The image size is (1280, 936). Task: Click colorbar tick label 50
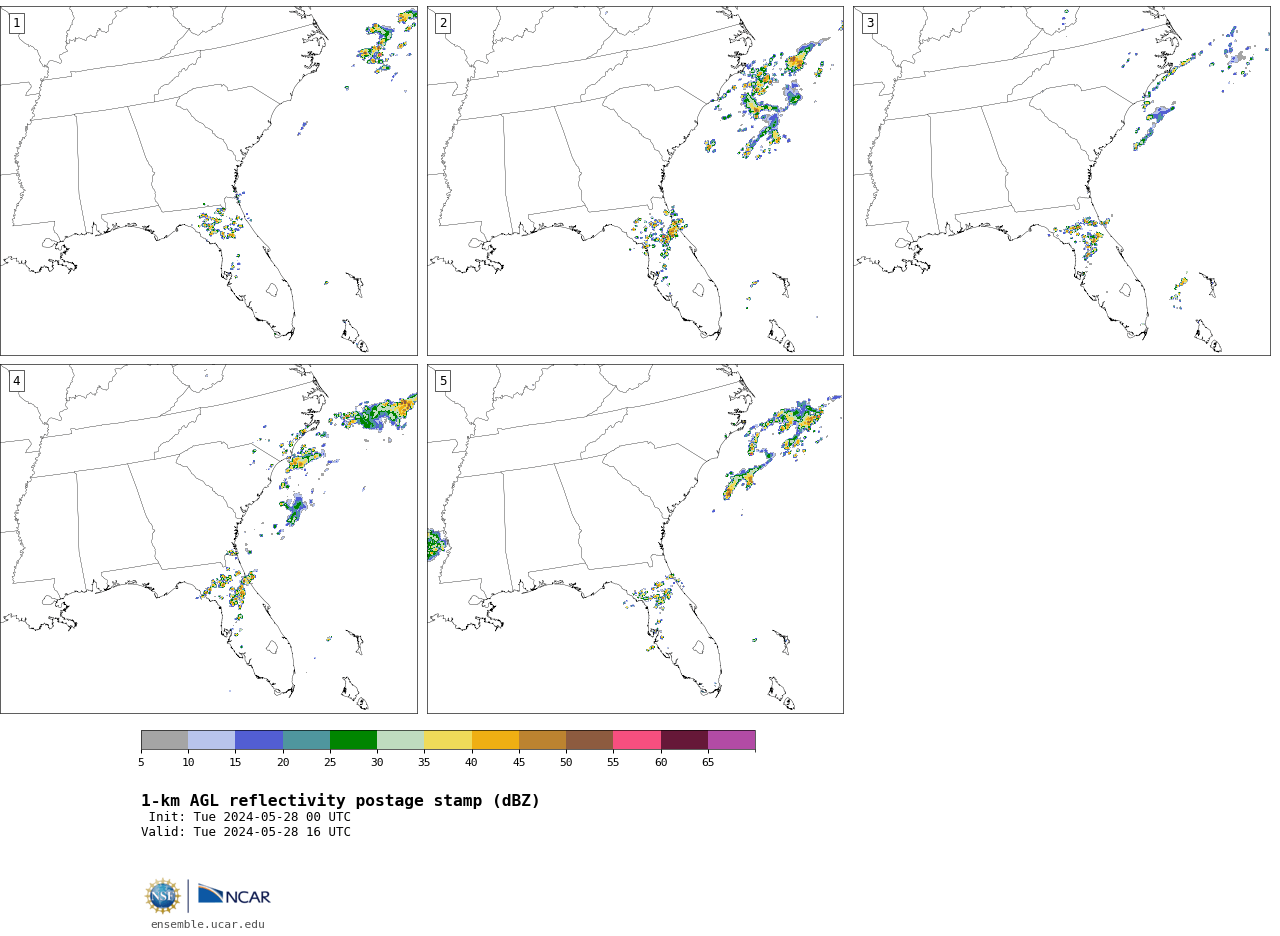[566, 763]
